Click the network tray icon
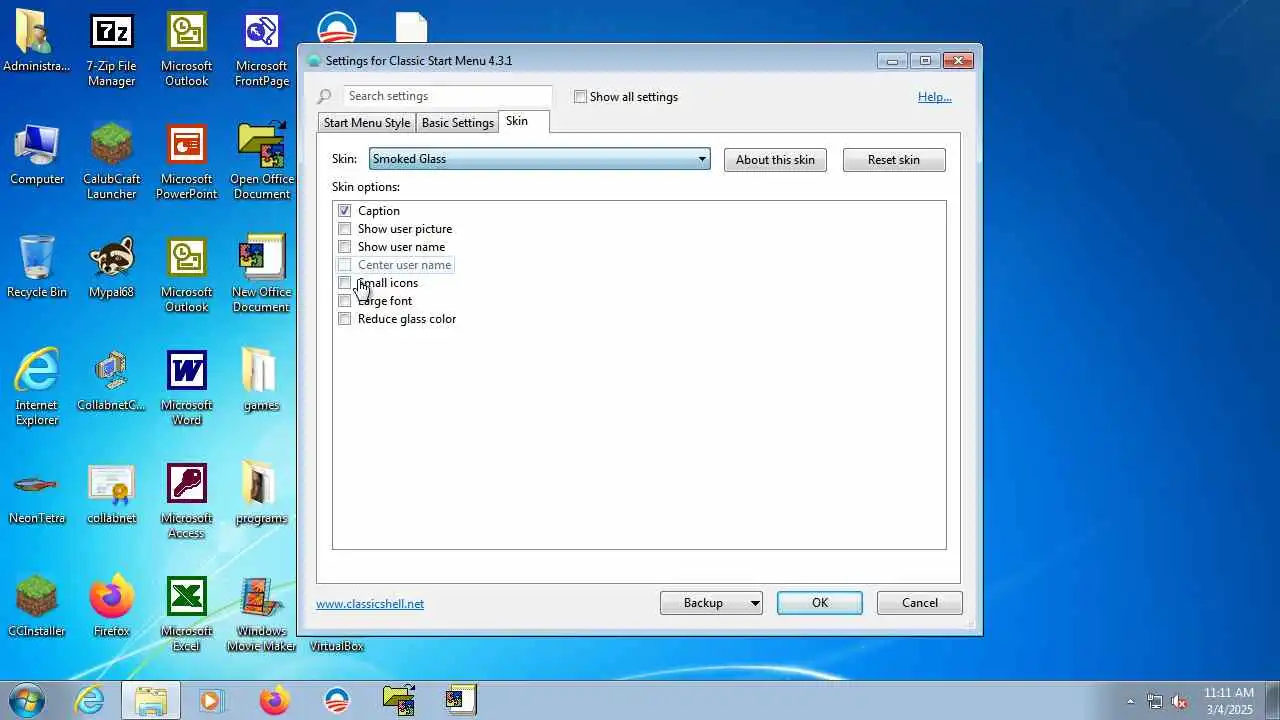This screenshot has height=720, width=1280. click(1155, 701)
